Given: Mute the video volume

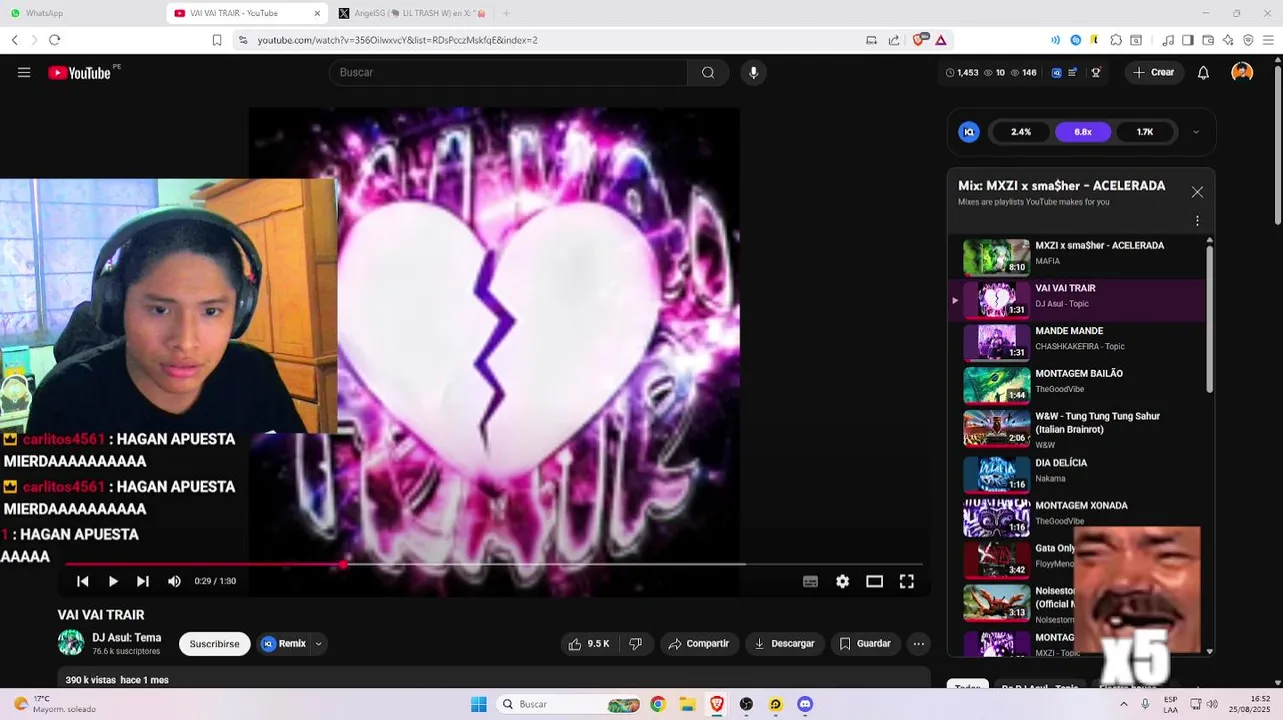Looking at the screenshot, I should (x=174, y=581).
